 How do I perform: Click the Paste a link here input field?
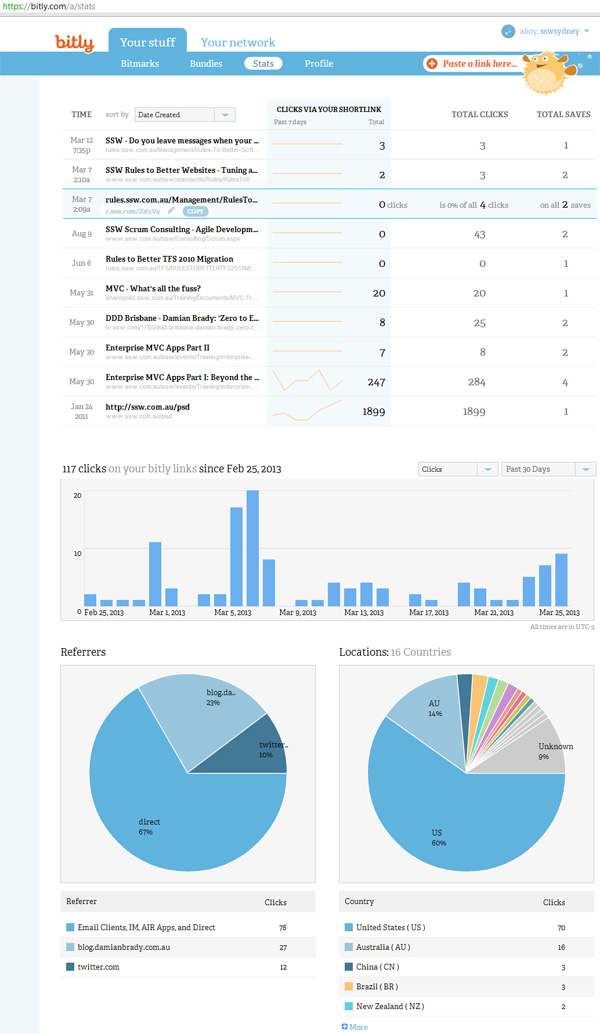click(x=480, y=64)
